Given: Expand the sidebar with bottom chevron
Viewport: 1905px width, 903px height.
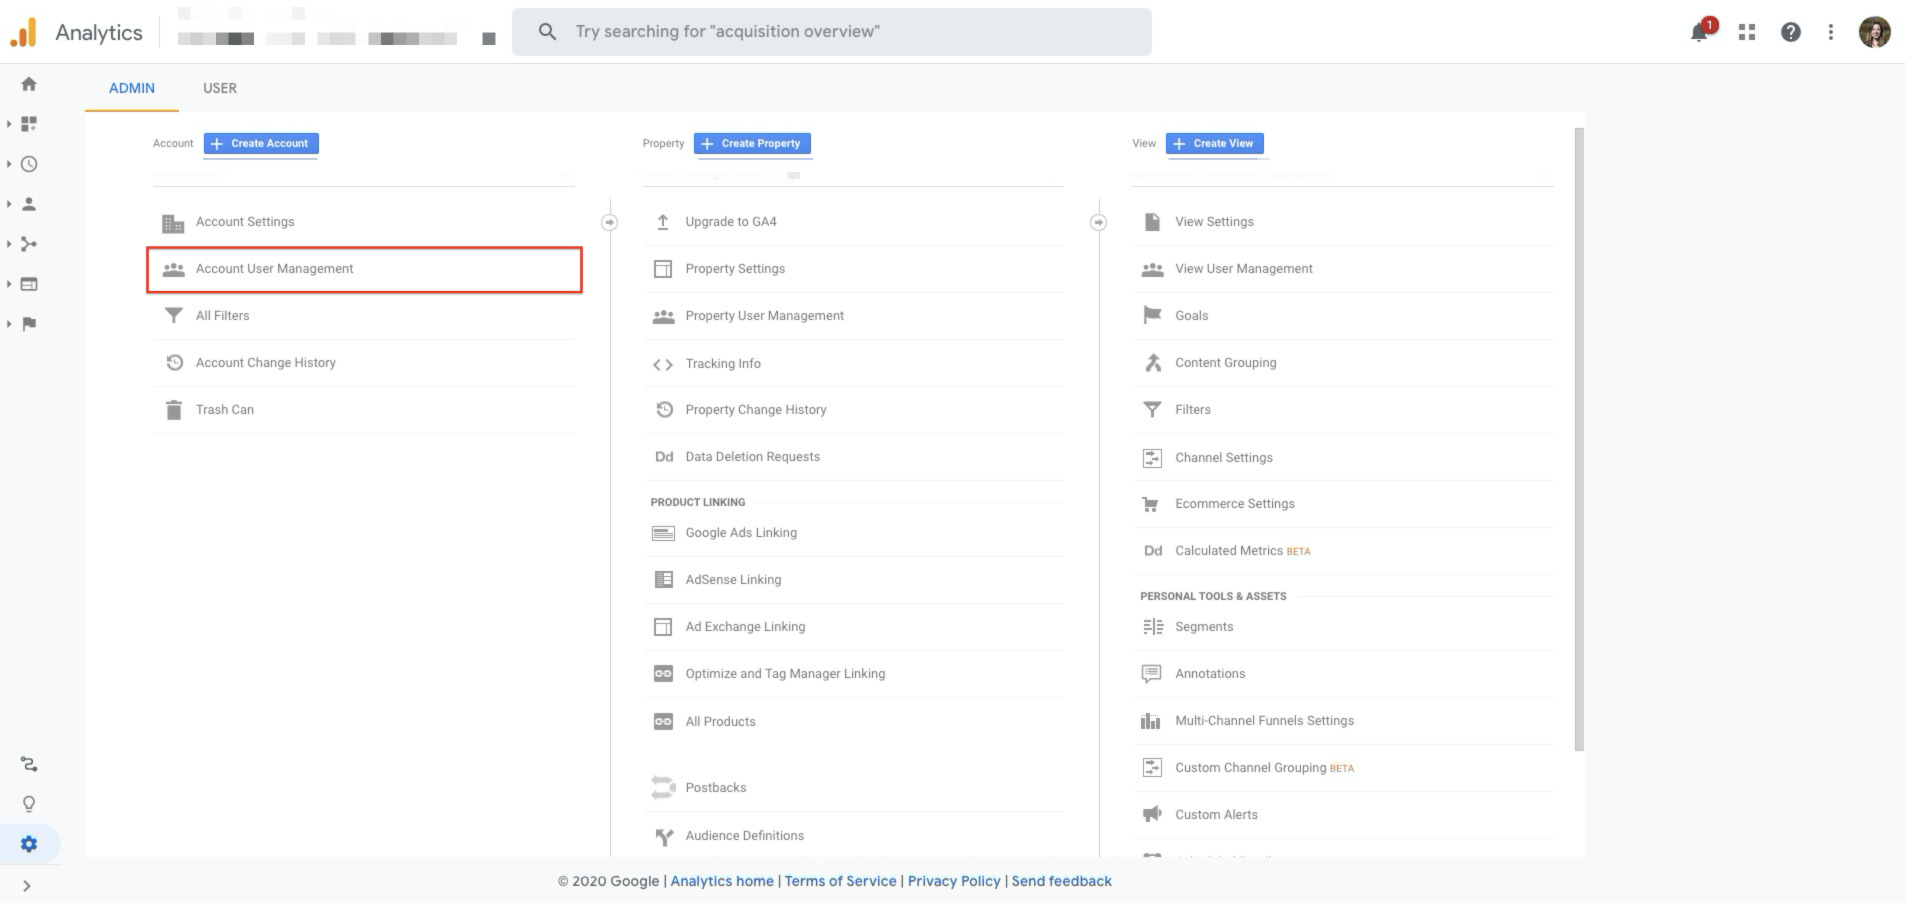Looking at the screenshot, I should 27,886.
